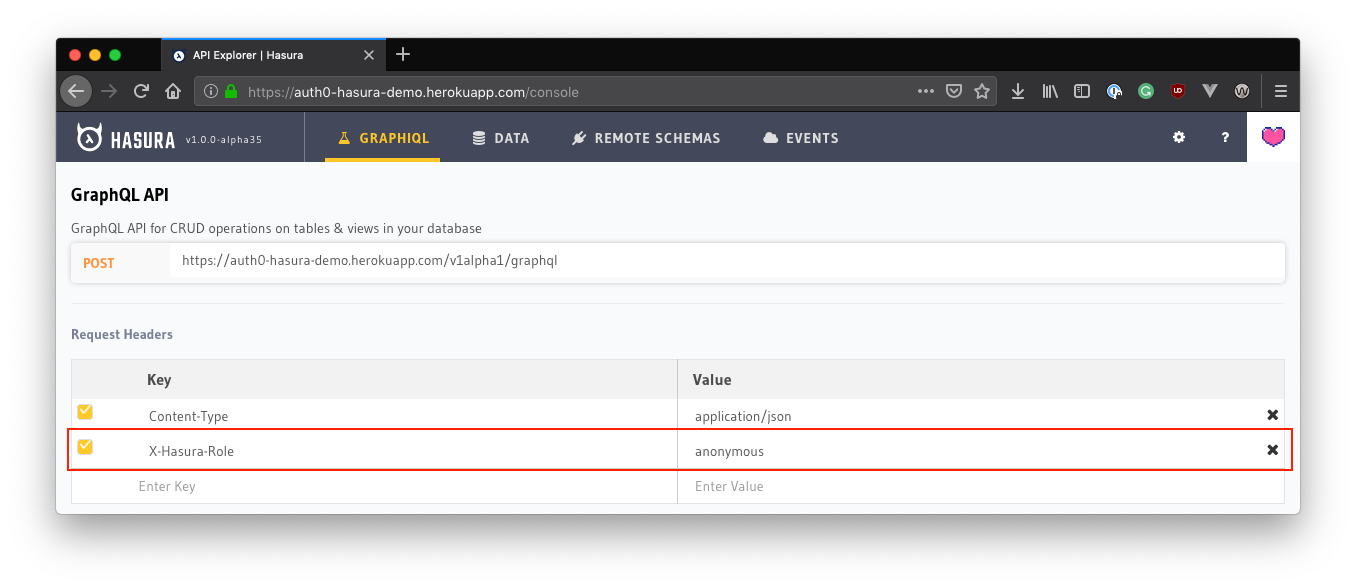
Task: Click the browser back button
Action: [76, 91]
